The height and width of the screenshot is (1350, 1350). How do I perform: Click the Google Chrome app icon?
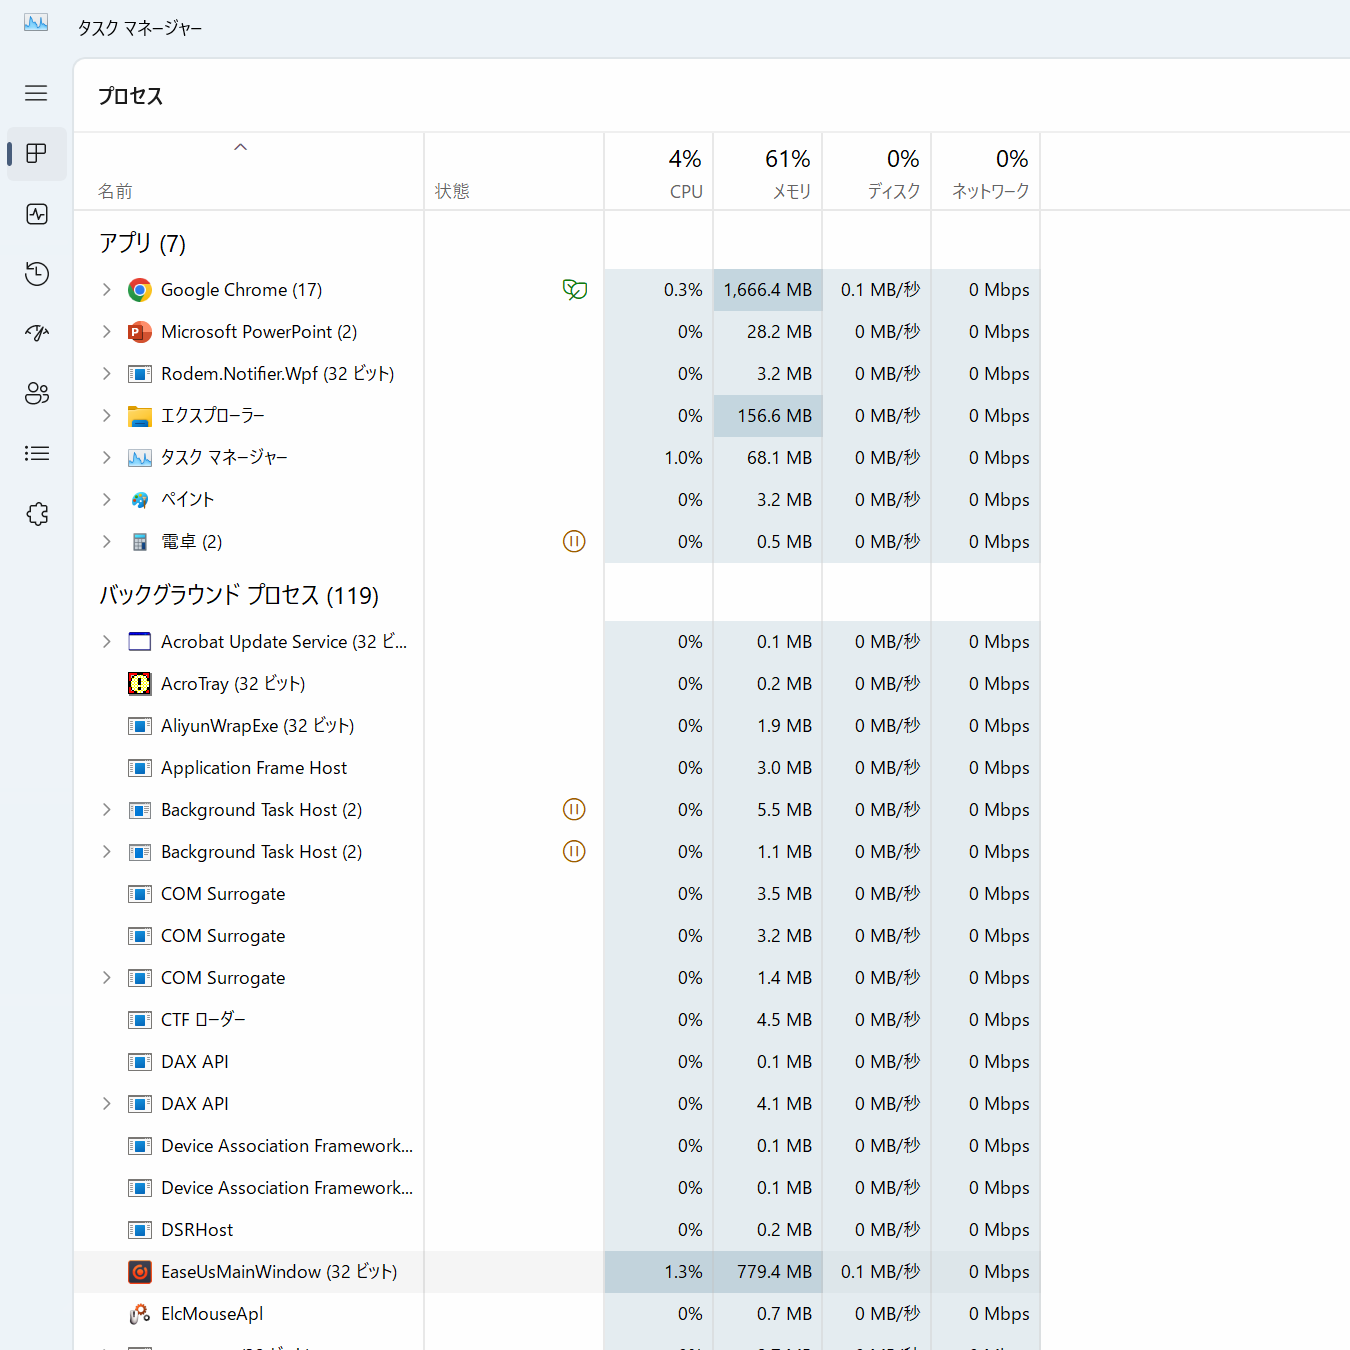pos(140,290)
